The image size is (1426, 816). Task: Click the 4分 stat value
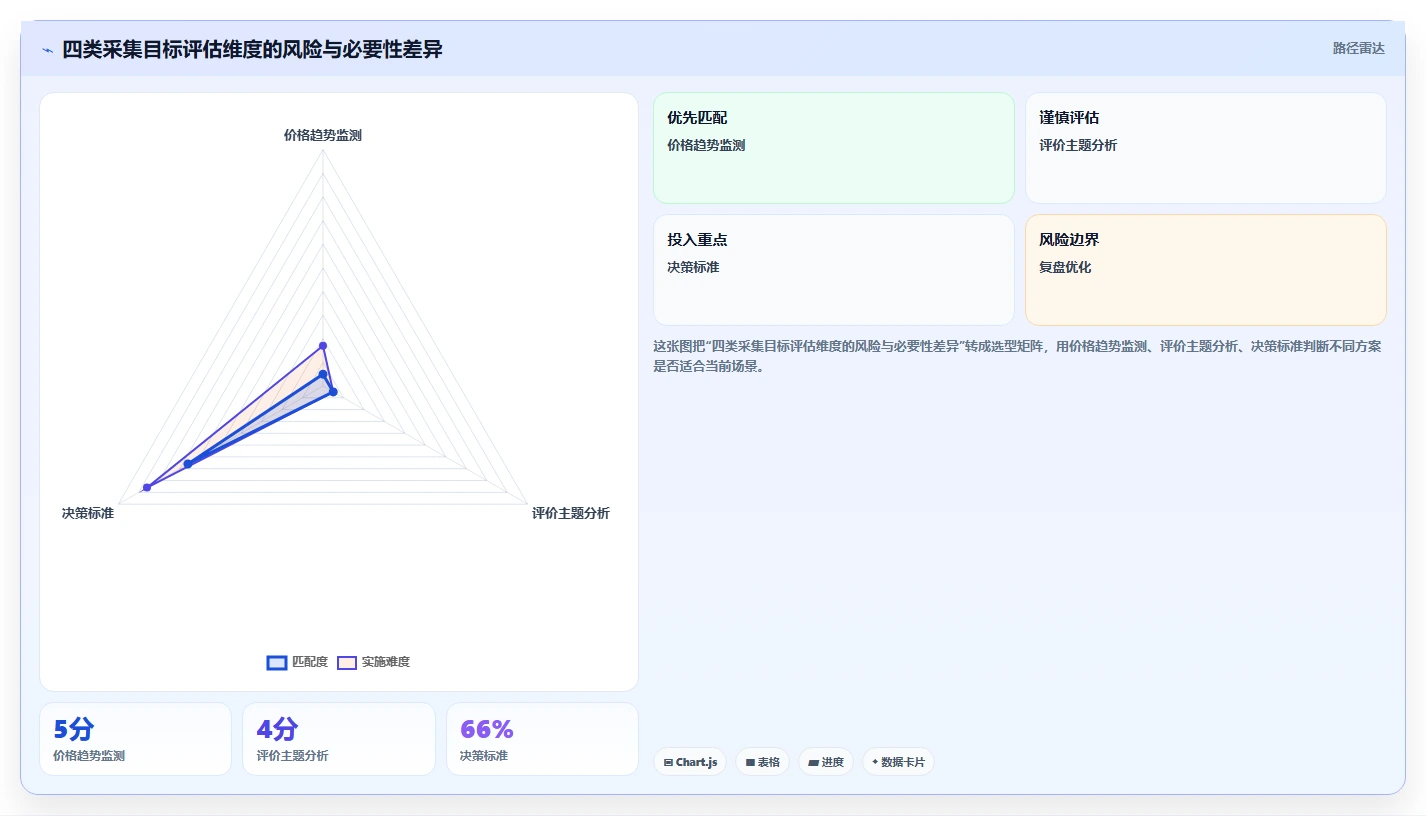click(x=277, y=729)
